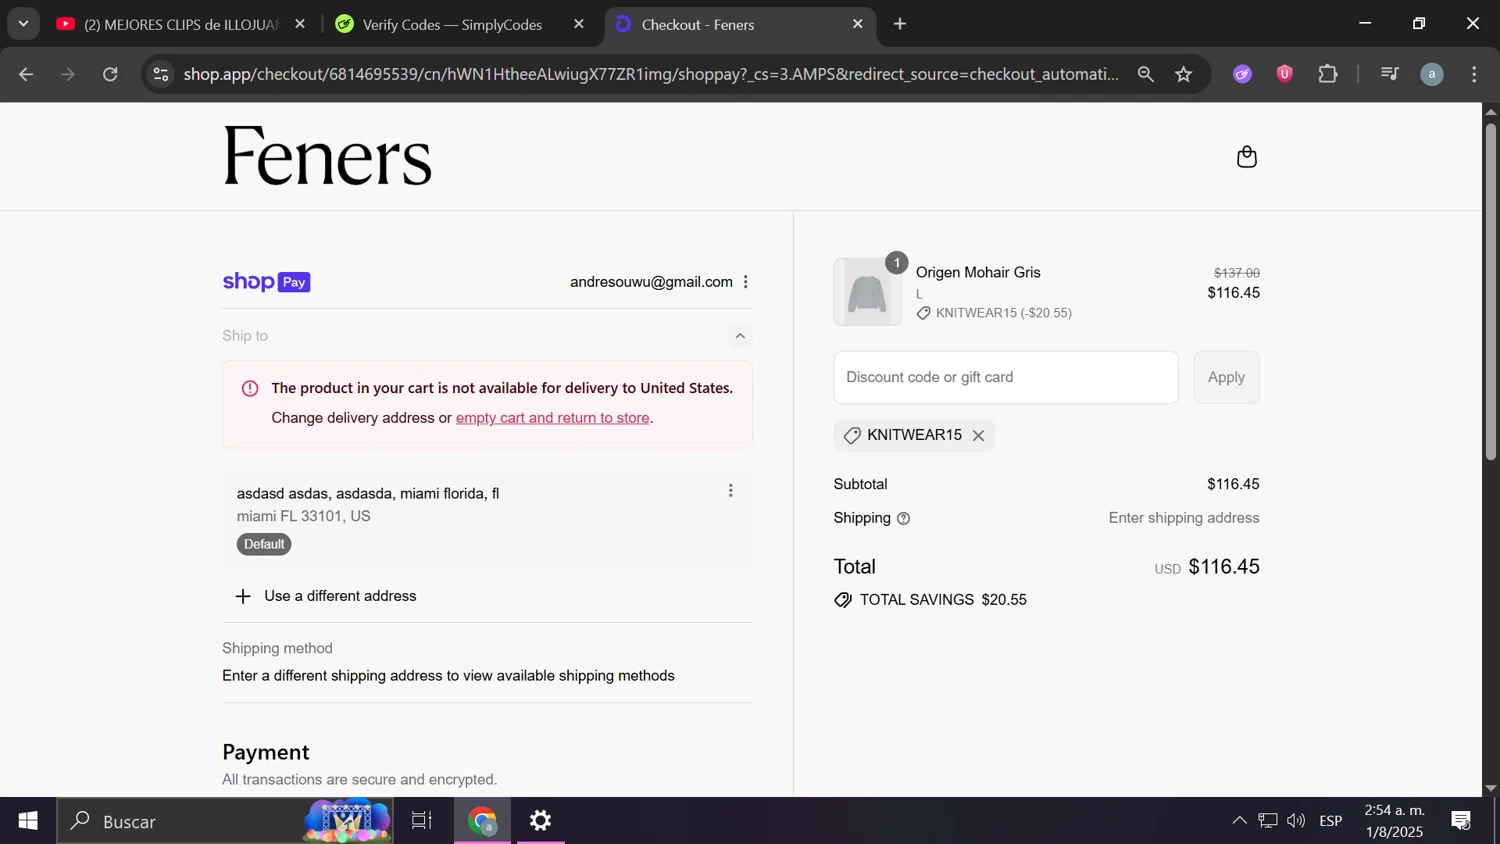Open the Settings gear taskbar icon
This screenshot has width=1500, height=844.
point(541,821)
